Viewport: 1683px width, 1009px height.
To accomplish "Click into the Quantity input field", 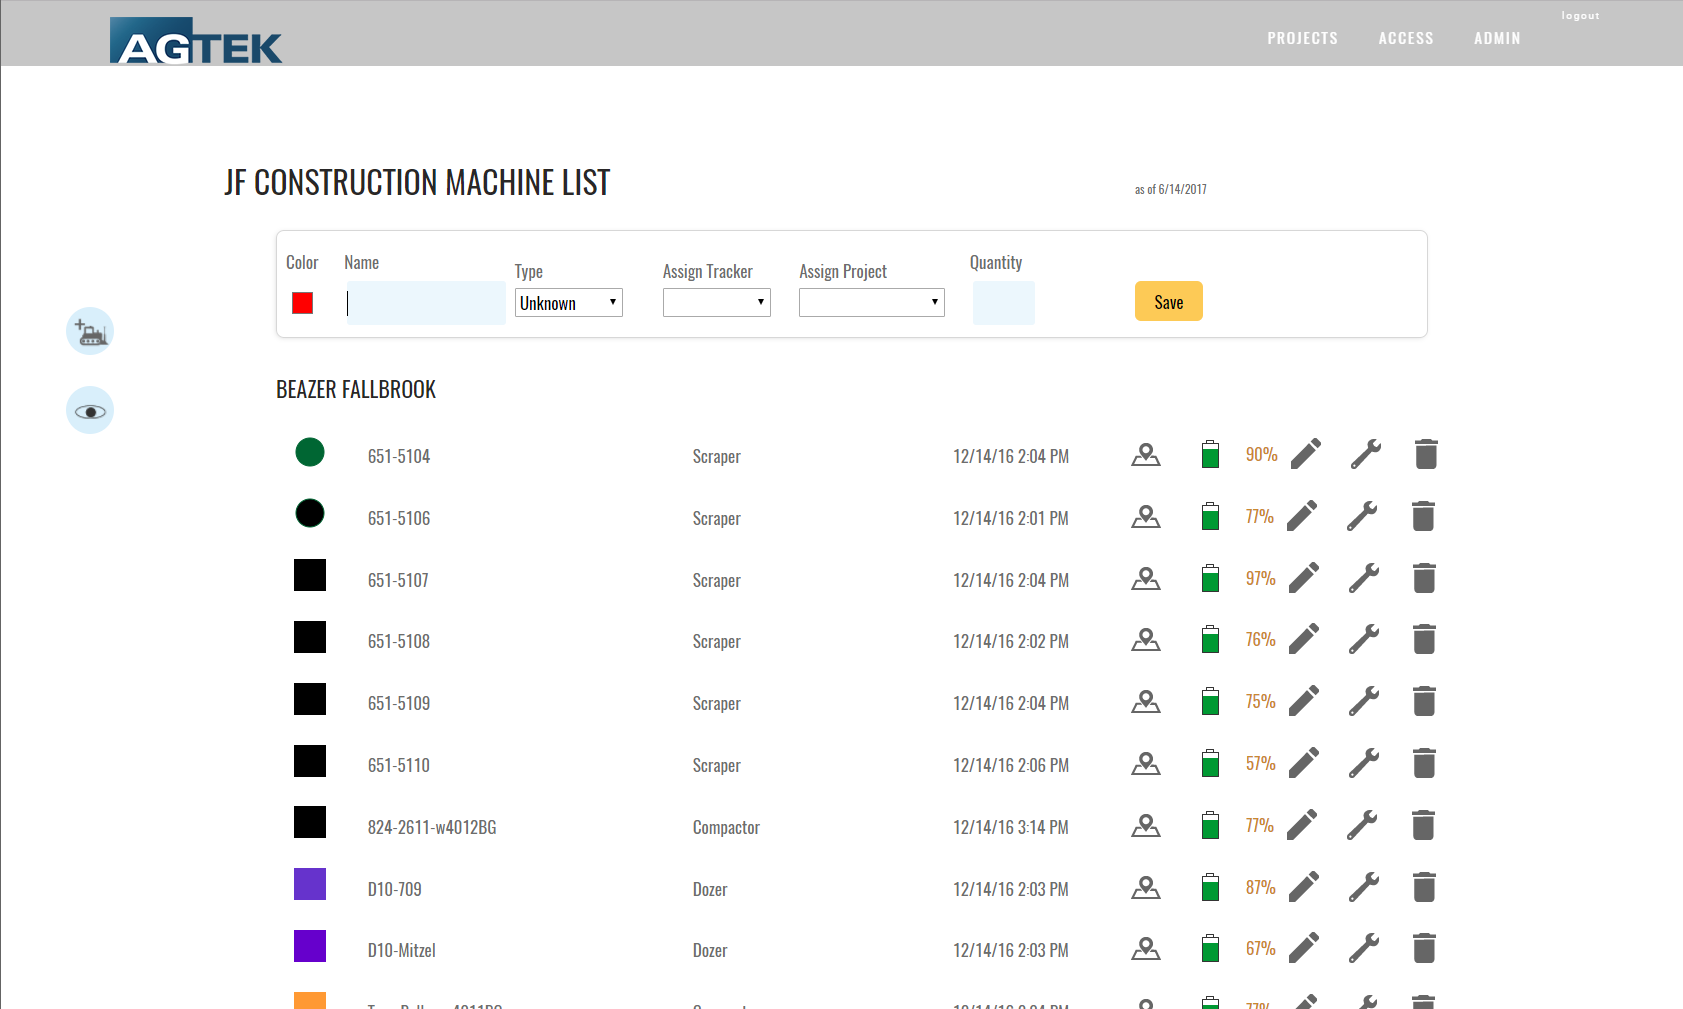I will 1003,303.
